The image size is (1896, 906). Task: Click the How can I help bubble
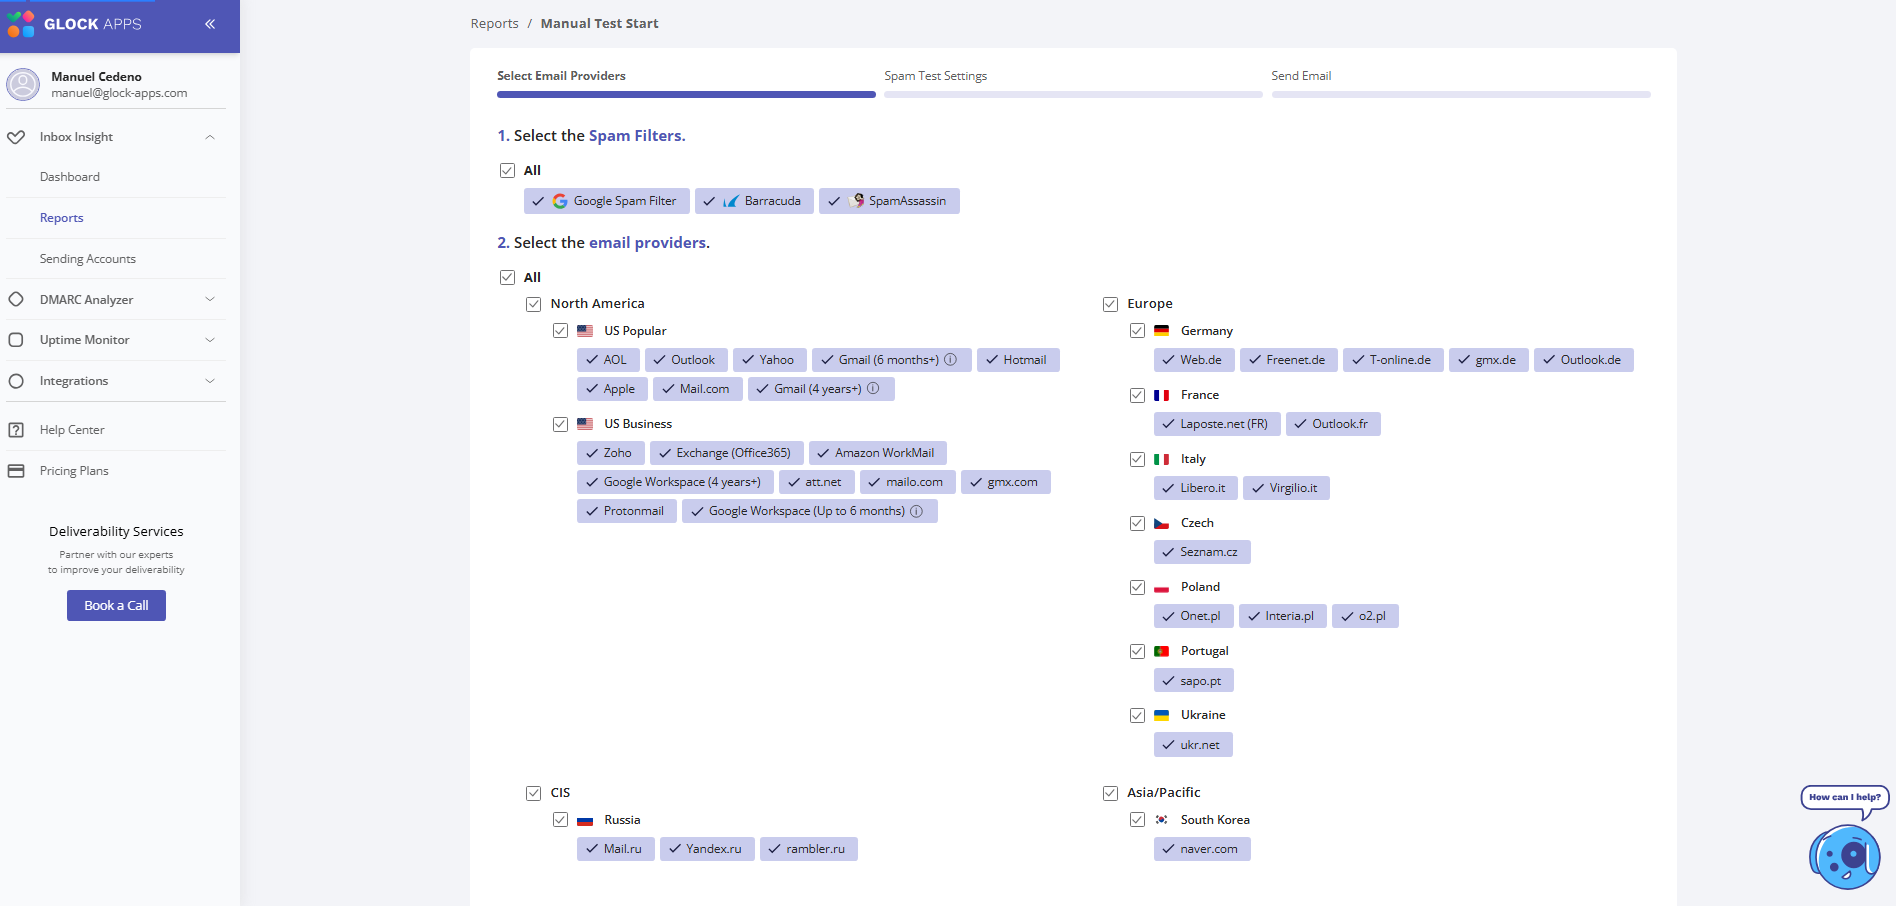pos(1845,798)
